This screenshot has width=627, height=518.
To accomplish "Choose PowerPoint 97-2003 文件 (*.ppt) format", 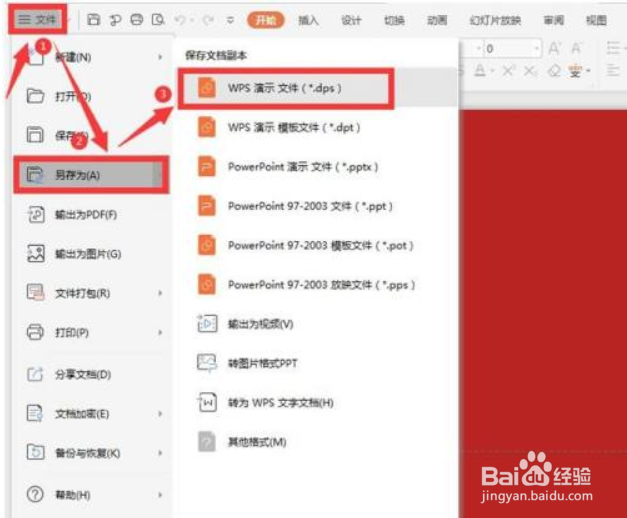I will (x=317, y=206).
